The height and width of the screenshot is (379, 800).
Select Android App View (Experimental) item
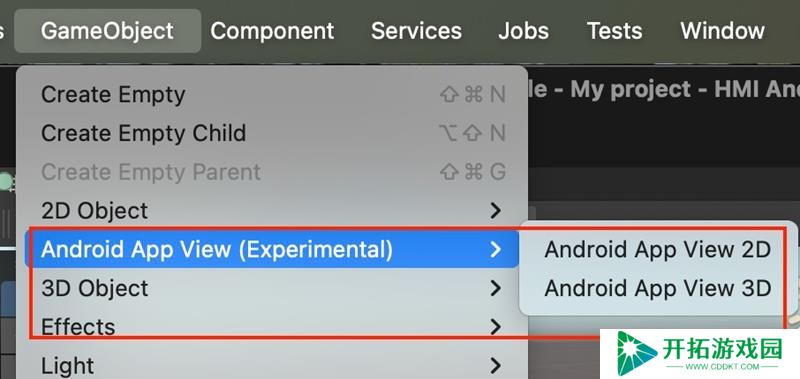tap(272, 249)
